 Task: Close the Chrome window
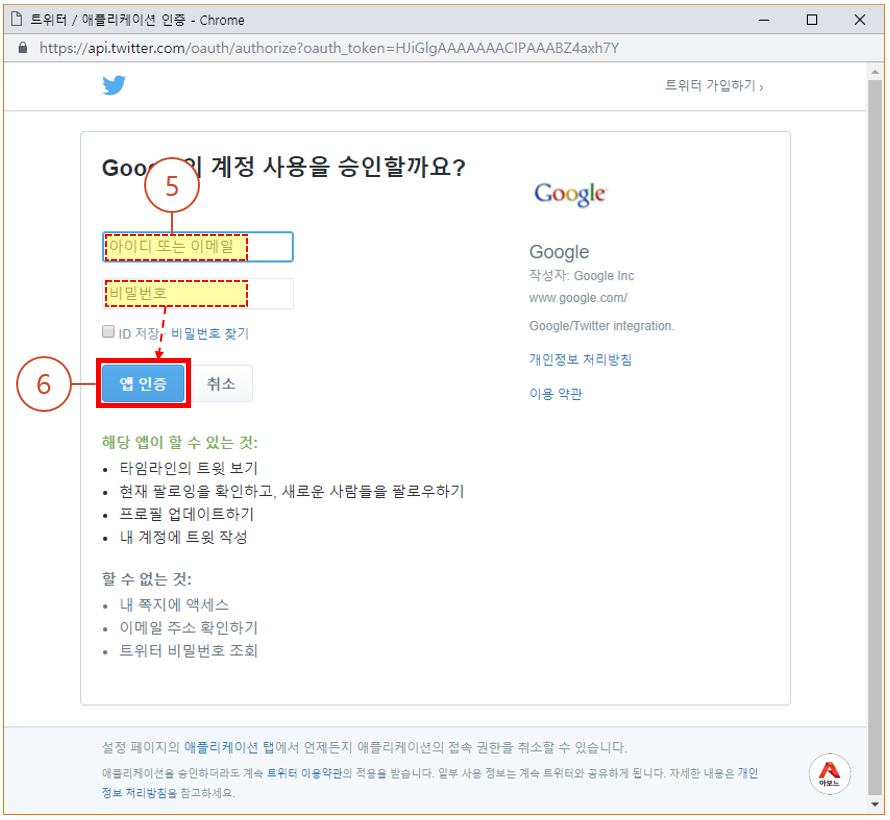859,20
